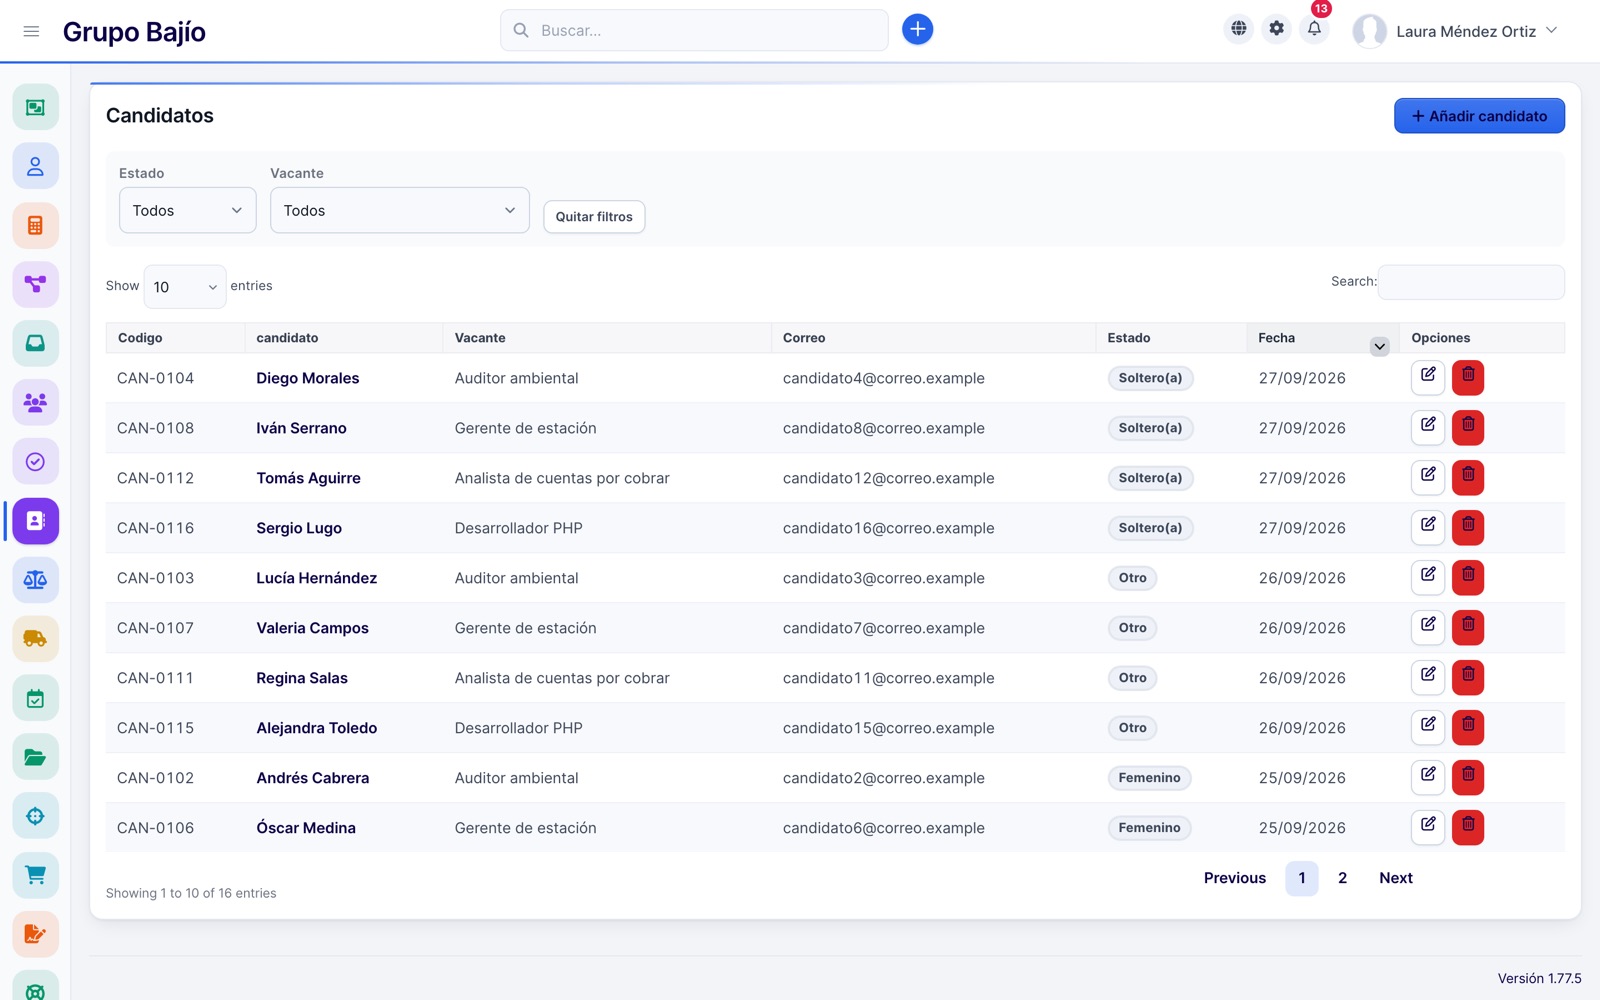
Task: Open the balance scales sidebar icon
Action: [35, 580]
